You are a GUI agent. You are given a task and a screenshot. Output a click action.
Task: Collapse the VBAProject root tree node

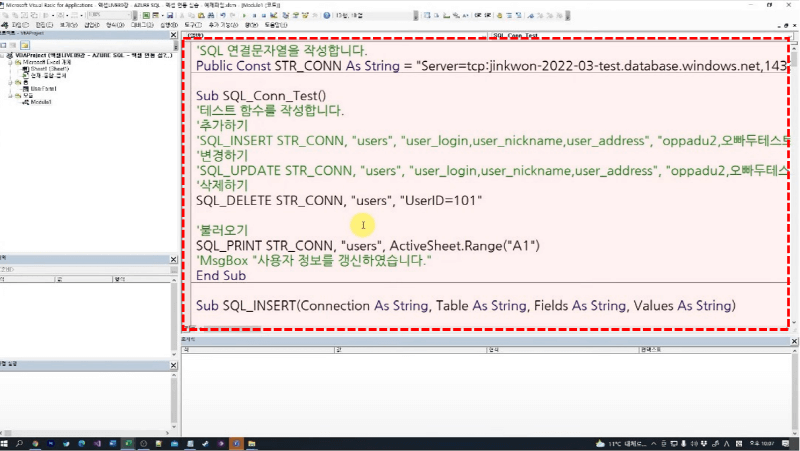pos(3,55)
